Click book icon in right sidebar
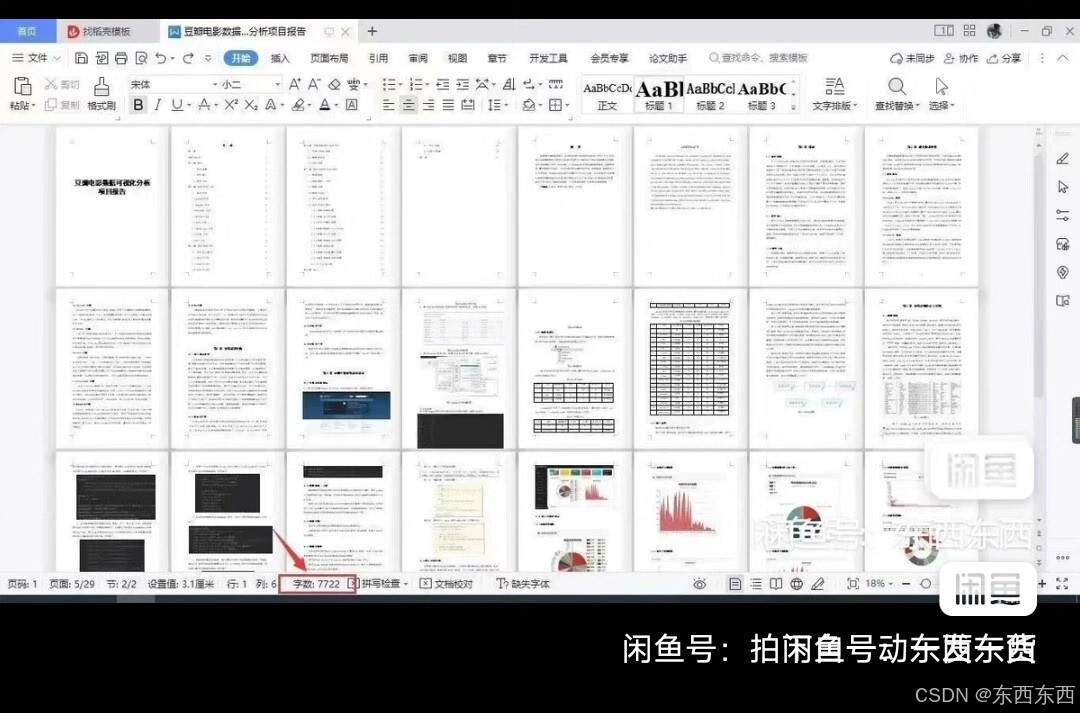Screen dimensions: 1080x713 (x=1063, y=301)
